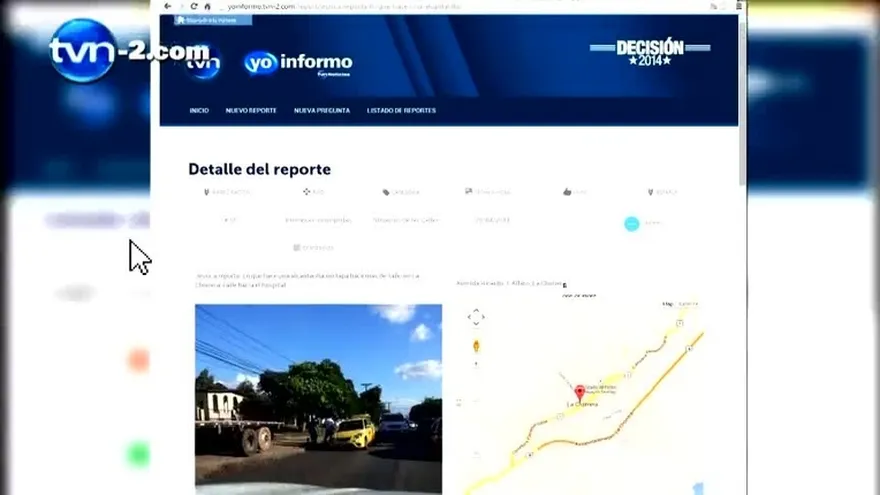The image size is (880, 495).
Task: Open the browser menu icon at top right
Action: tap(739, 6)
